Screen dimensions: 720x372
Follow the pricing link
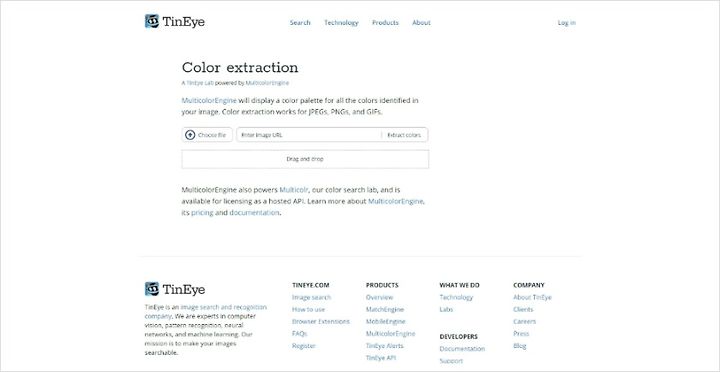point(202,213)
